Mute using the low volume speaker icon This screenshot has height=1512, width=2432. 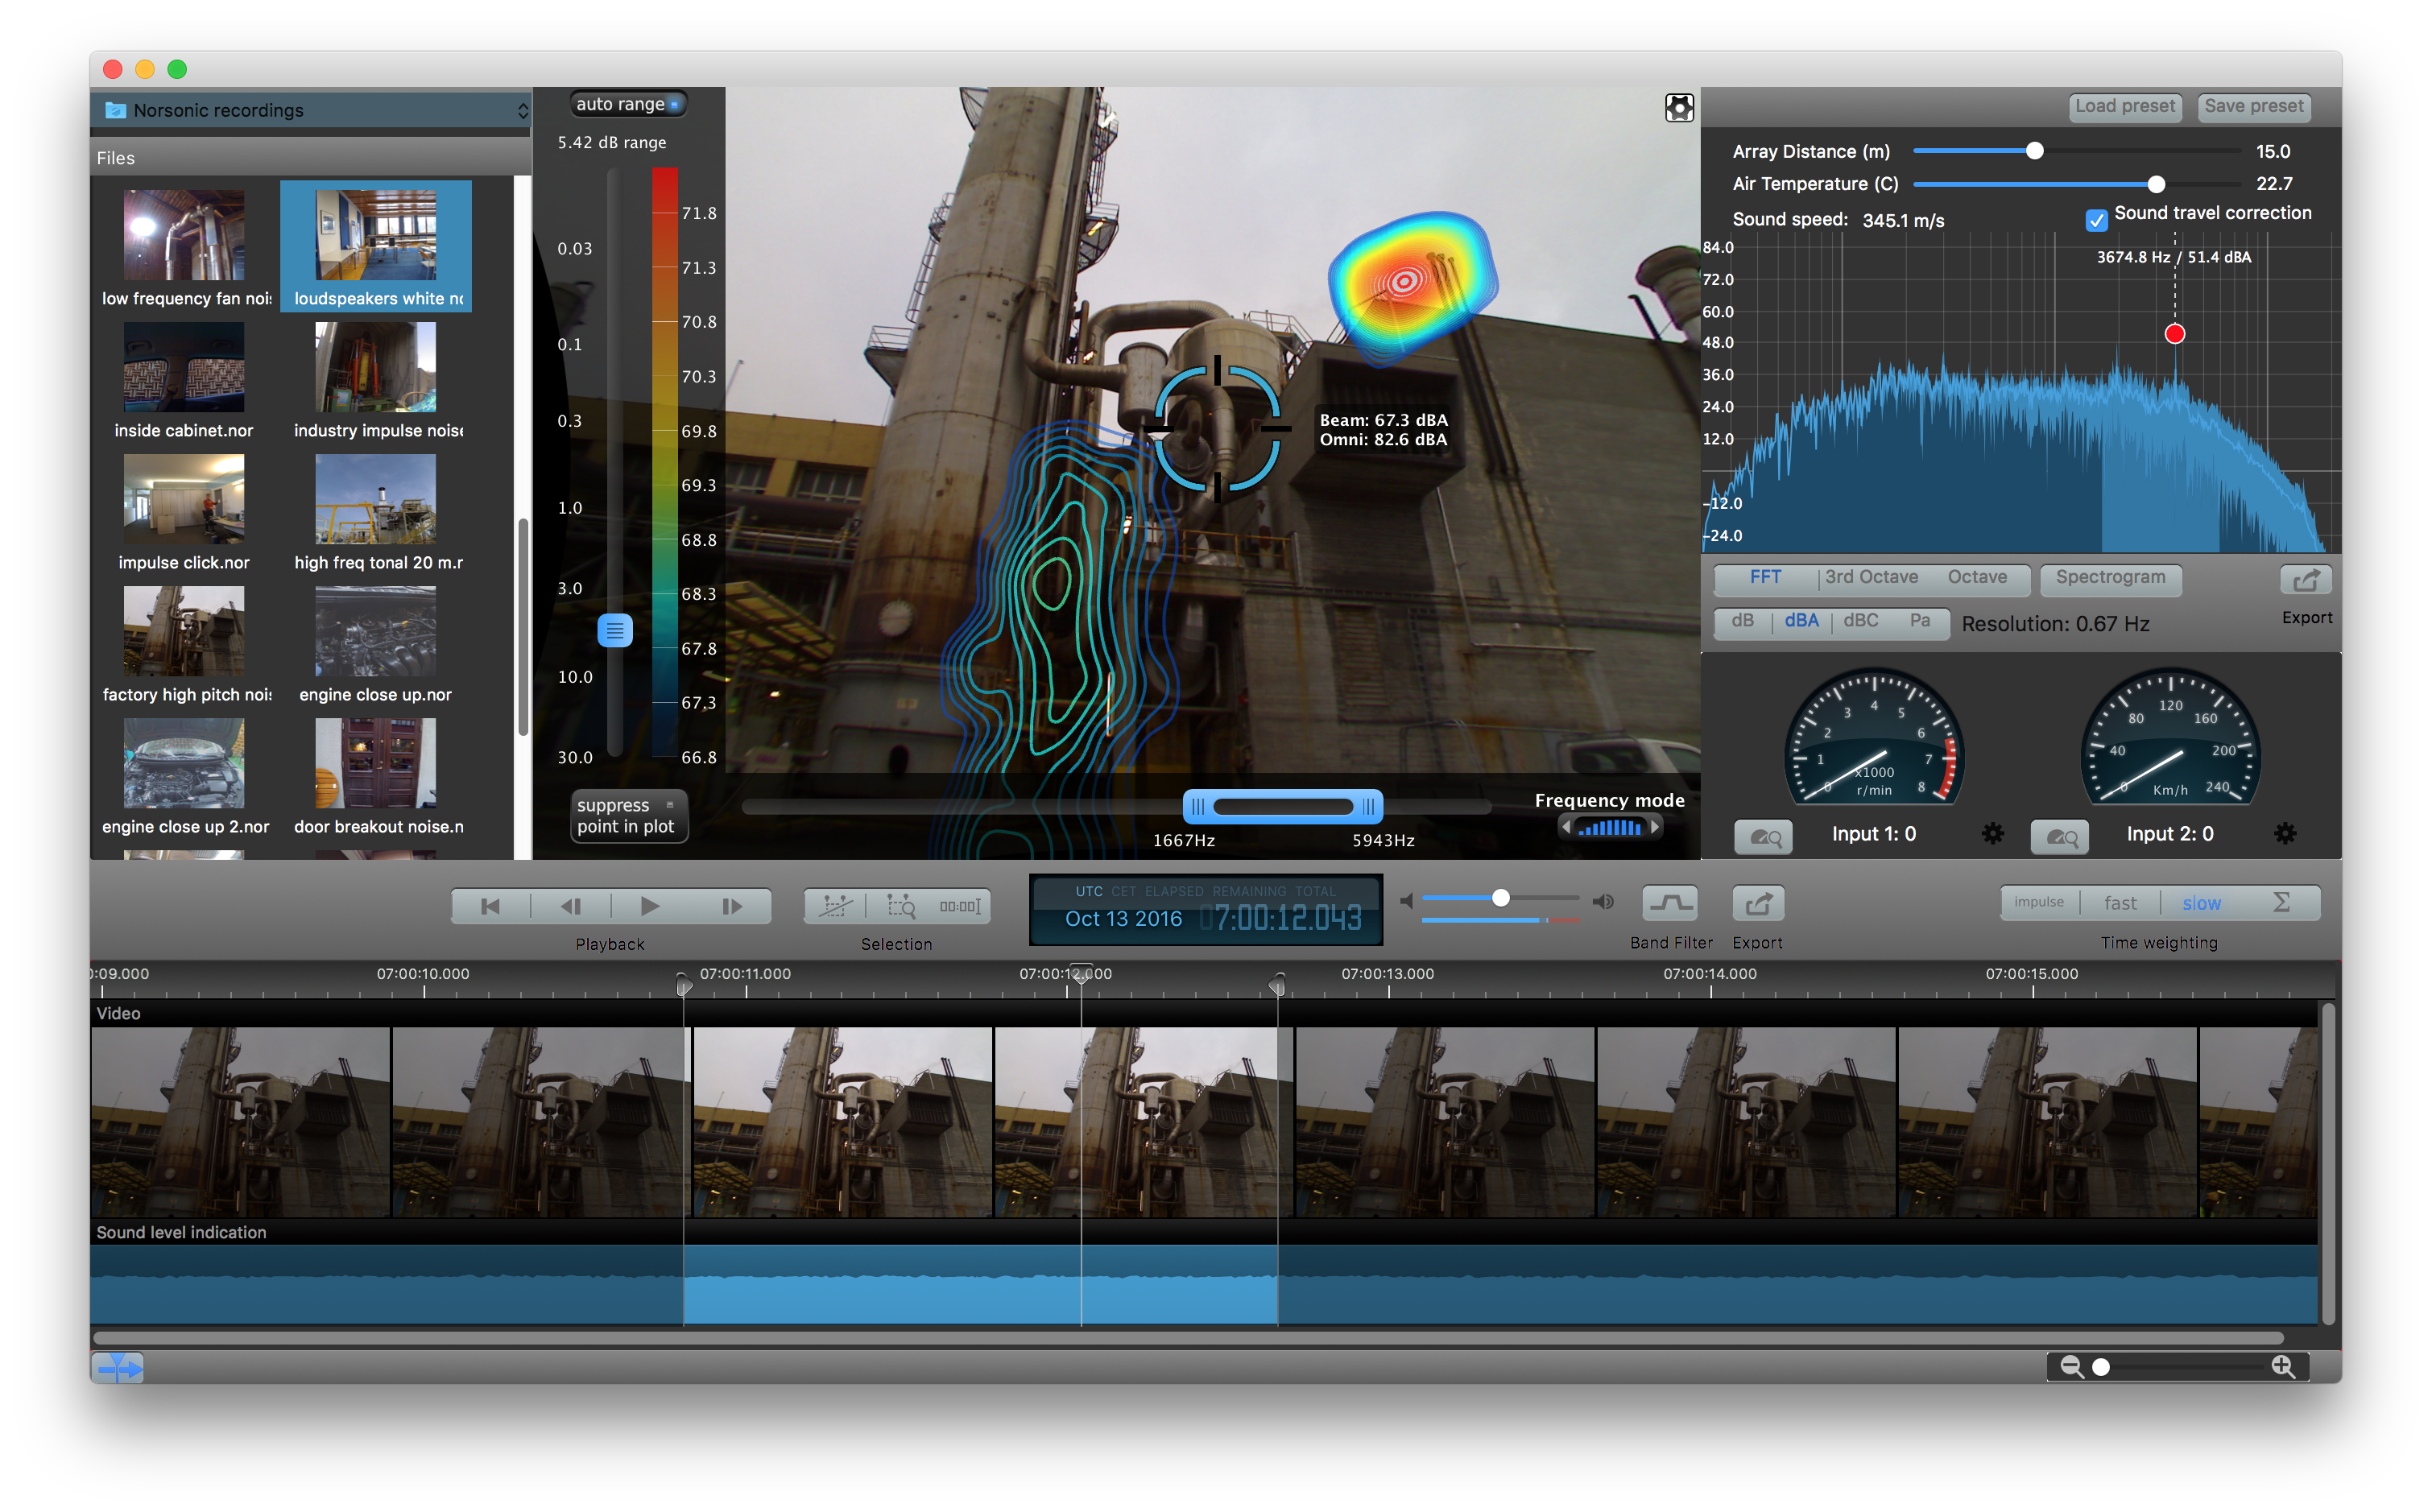(x=1407, y=901)
